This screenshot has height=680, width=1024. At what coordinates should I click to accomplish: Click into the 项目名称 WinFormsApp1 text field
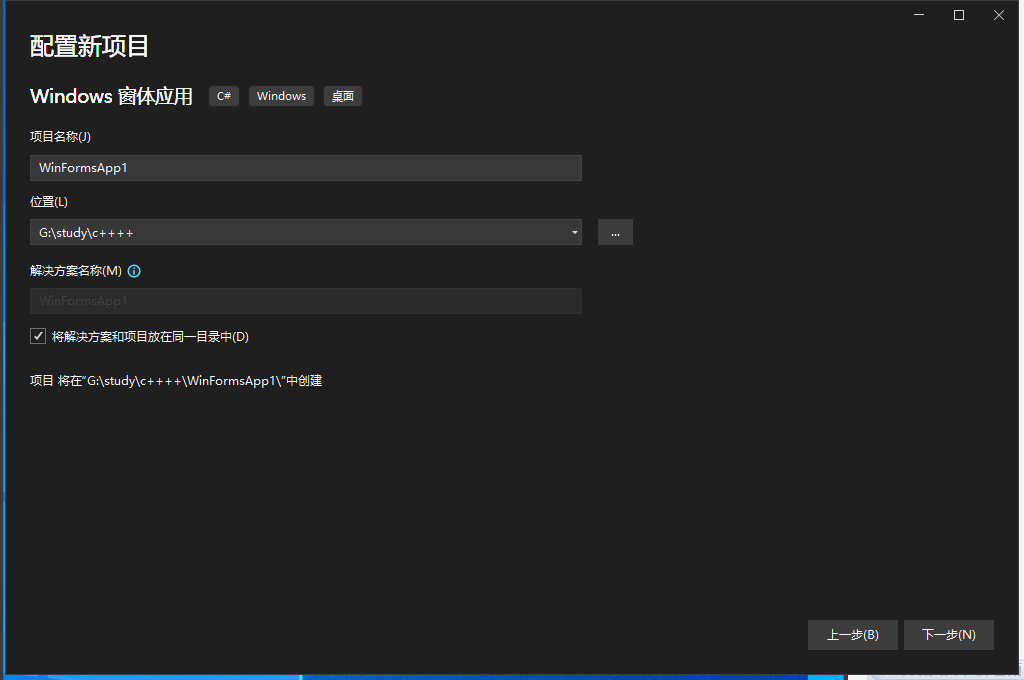pos(306,168)
